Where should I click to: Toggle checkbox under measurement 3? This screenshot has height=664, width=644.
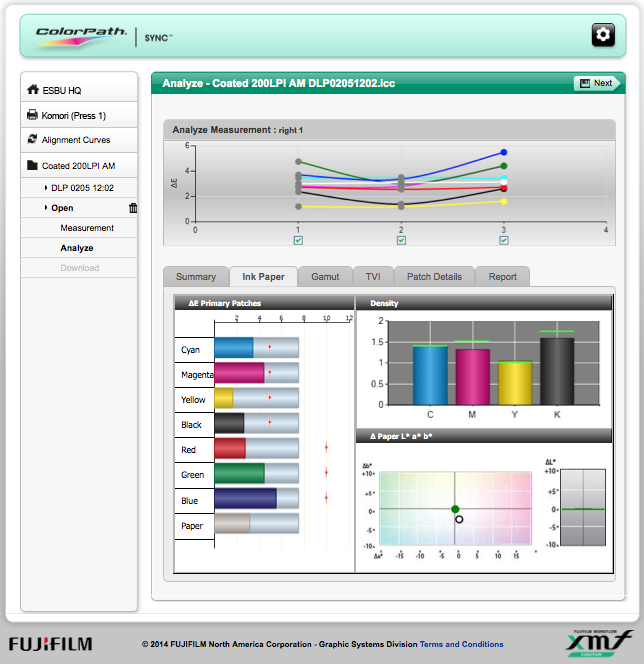(504, 240)
